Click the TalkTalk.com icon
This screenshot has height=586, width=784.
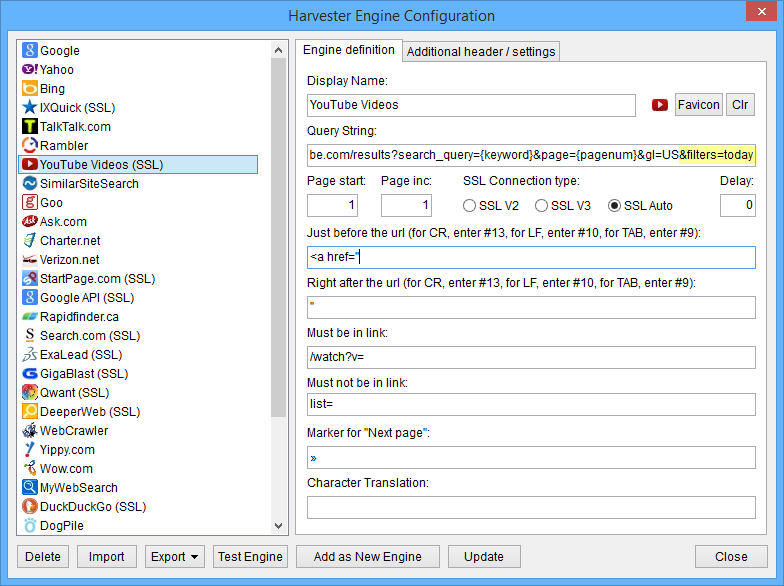[30, 126]
